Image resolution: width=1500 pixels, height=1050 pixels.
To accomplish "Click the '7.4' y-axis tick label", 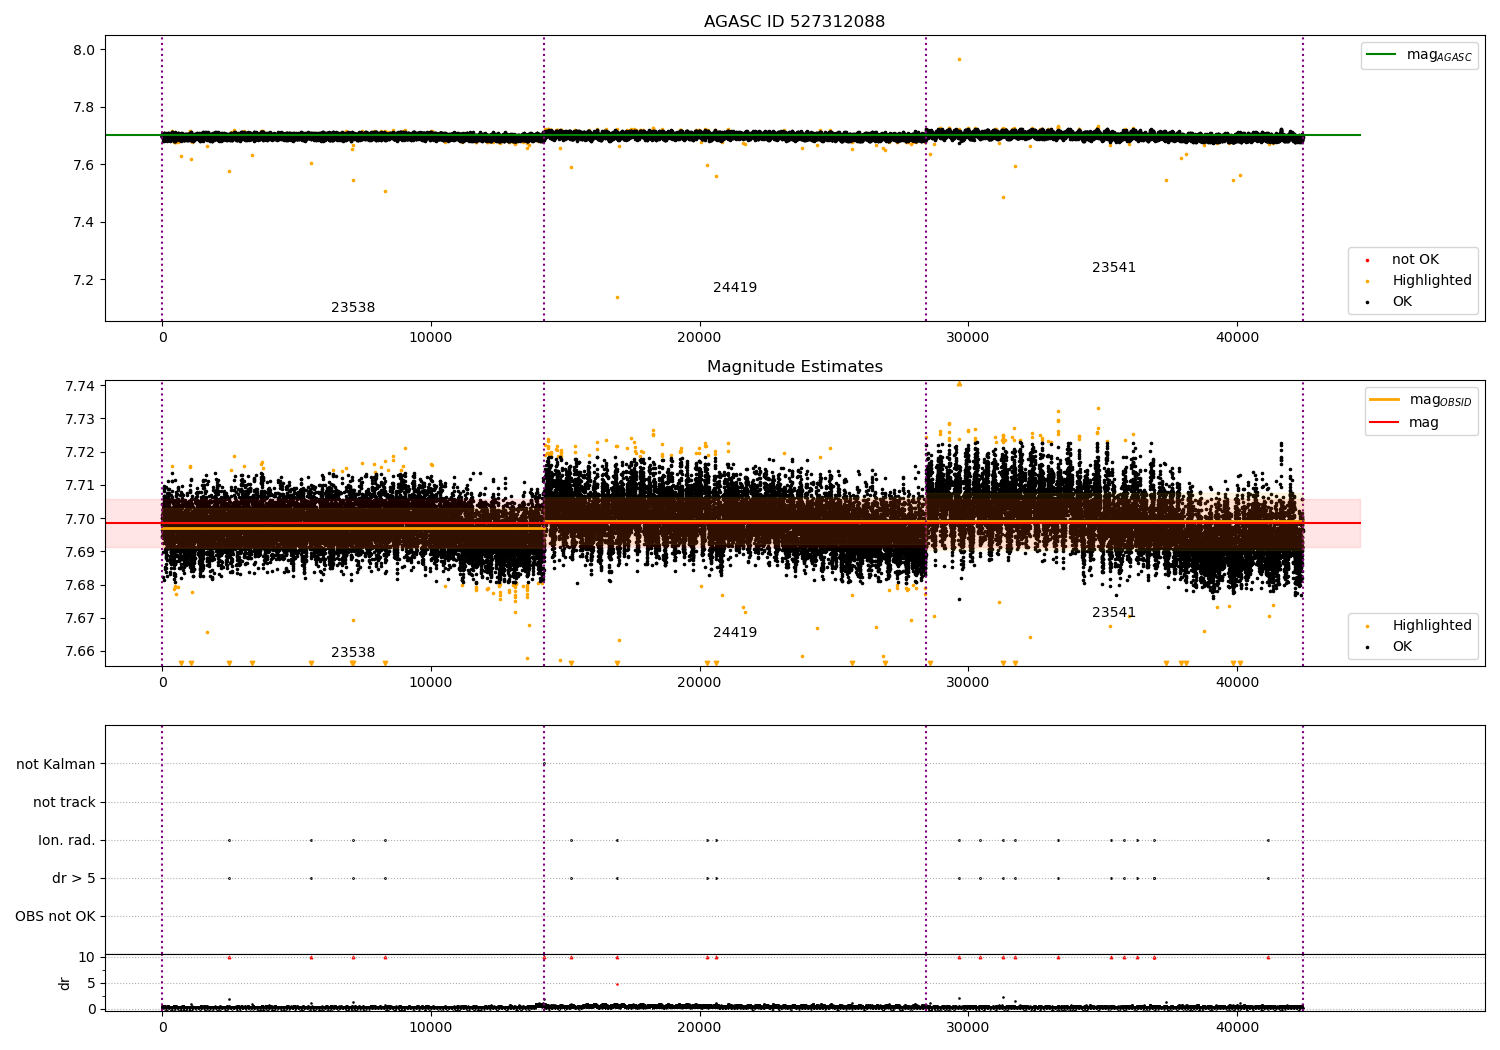I will (84, 223).
